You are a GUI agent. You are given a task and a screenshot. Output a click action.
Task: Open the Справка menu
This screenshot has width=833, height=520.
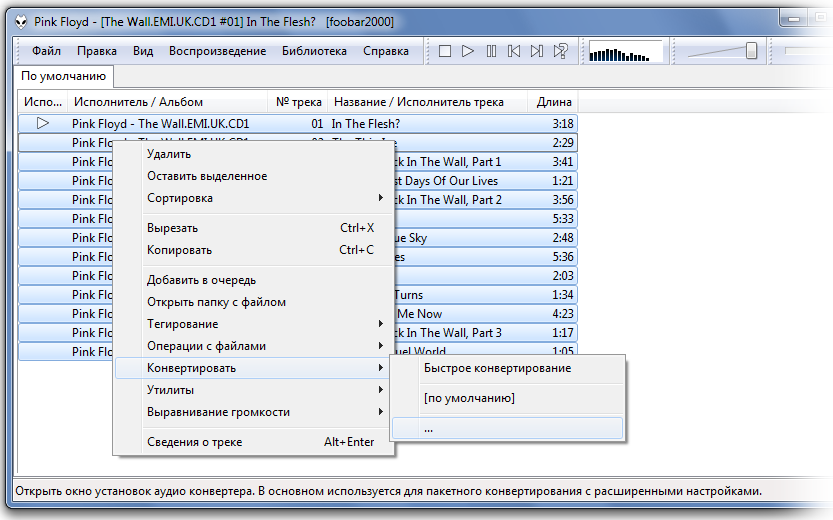coord(386,51)
